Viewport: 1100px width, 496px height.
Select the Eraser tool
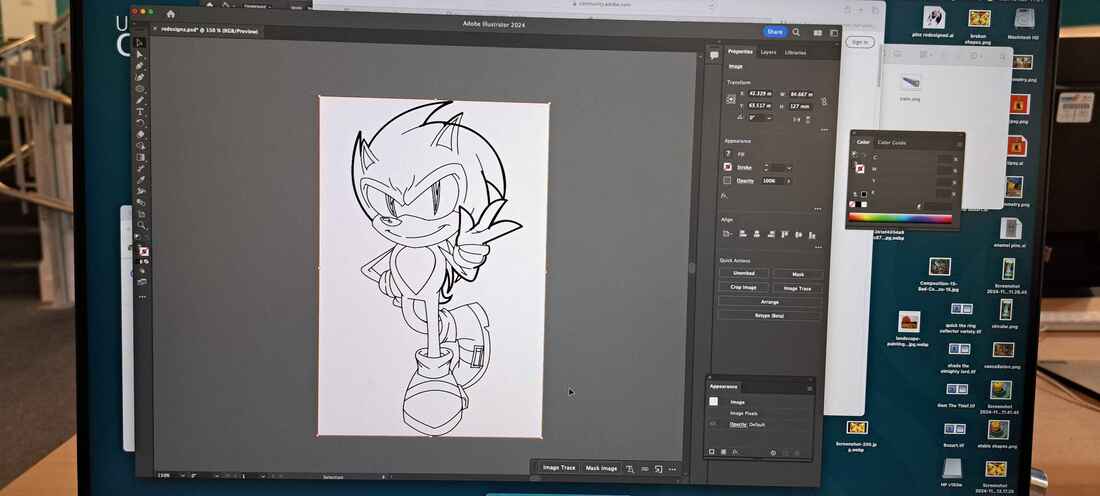click(x=140, y=134)
